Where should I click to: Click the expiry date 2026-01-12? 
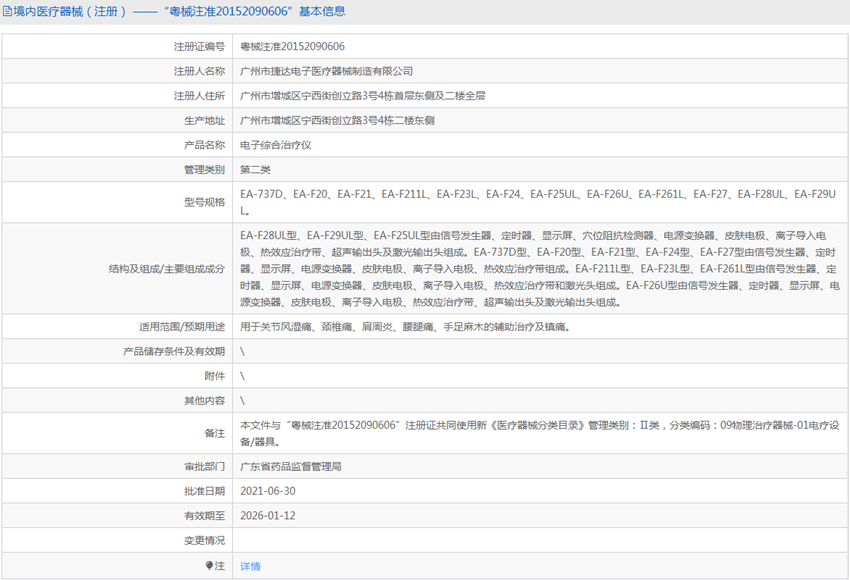268,515
